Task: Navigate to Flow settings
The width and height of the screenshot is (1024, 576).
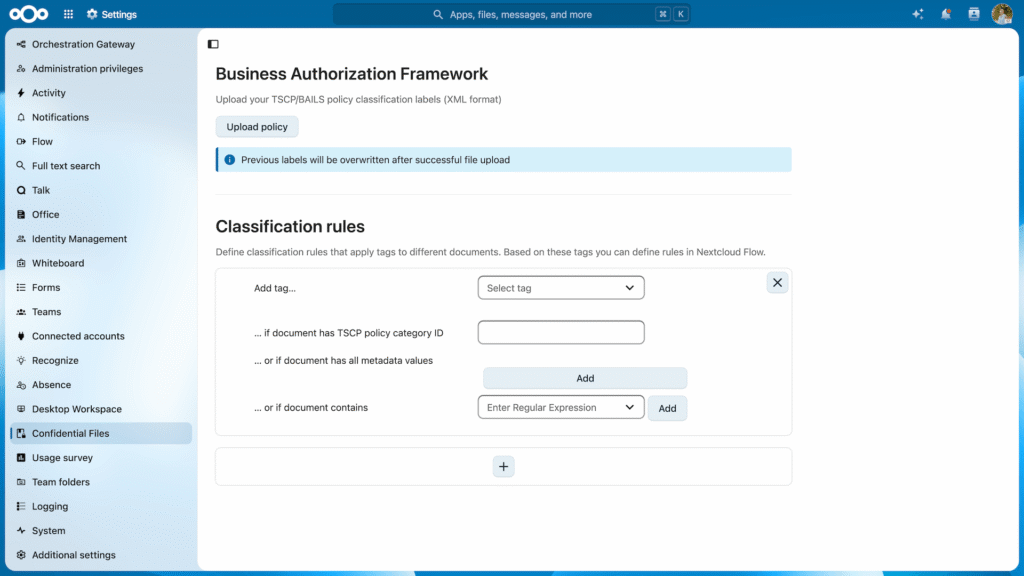Action: tap(101, 141)
